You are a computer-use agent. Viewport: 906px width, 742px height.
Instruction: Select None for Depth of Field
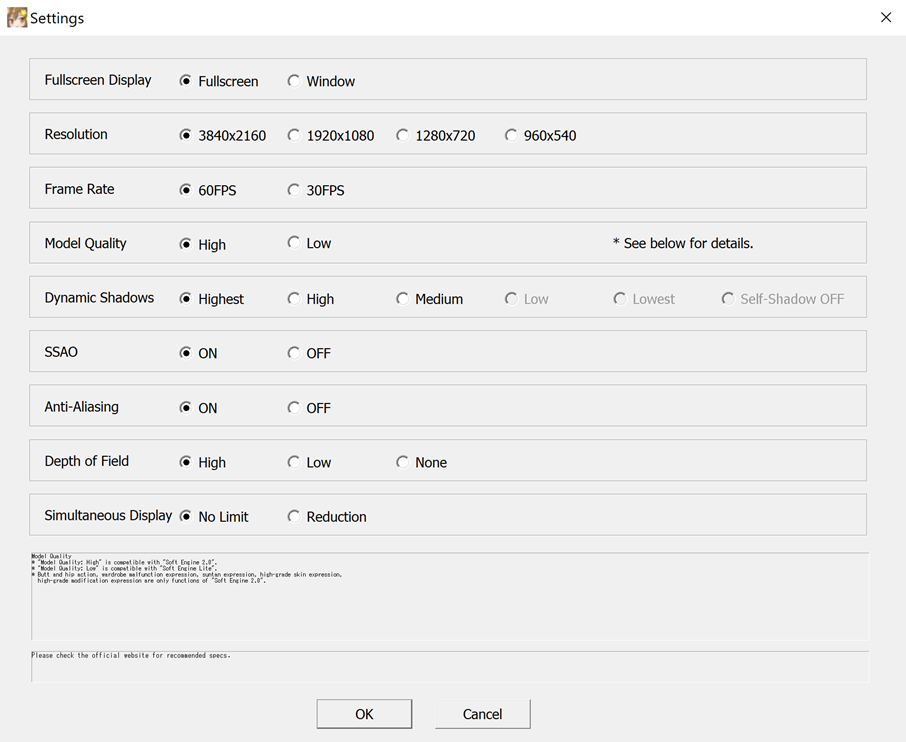402,462
